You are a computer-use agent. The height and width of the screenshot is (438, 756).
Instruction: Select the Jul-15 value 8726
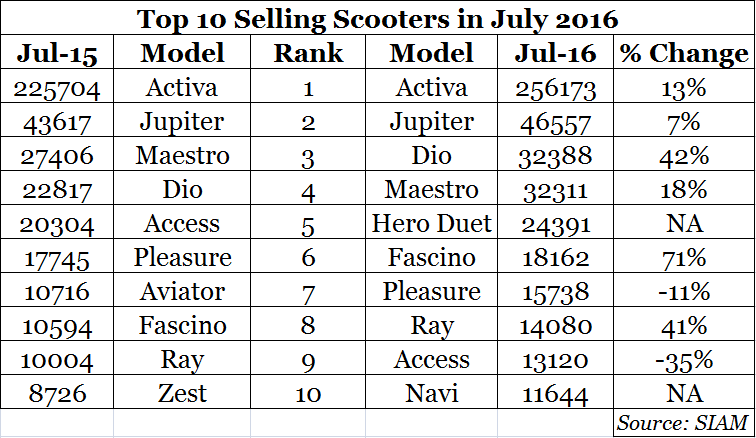[57, 393]
